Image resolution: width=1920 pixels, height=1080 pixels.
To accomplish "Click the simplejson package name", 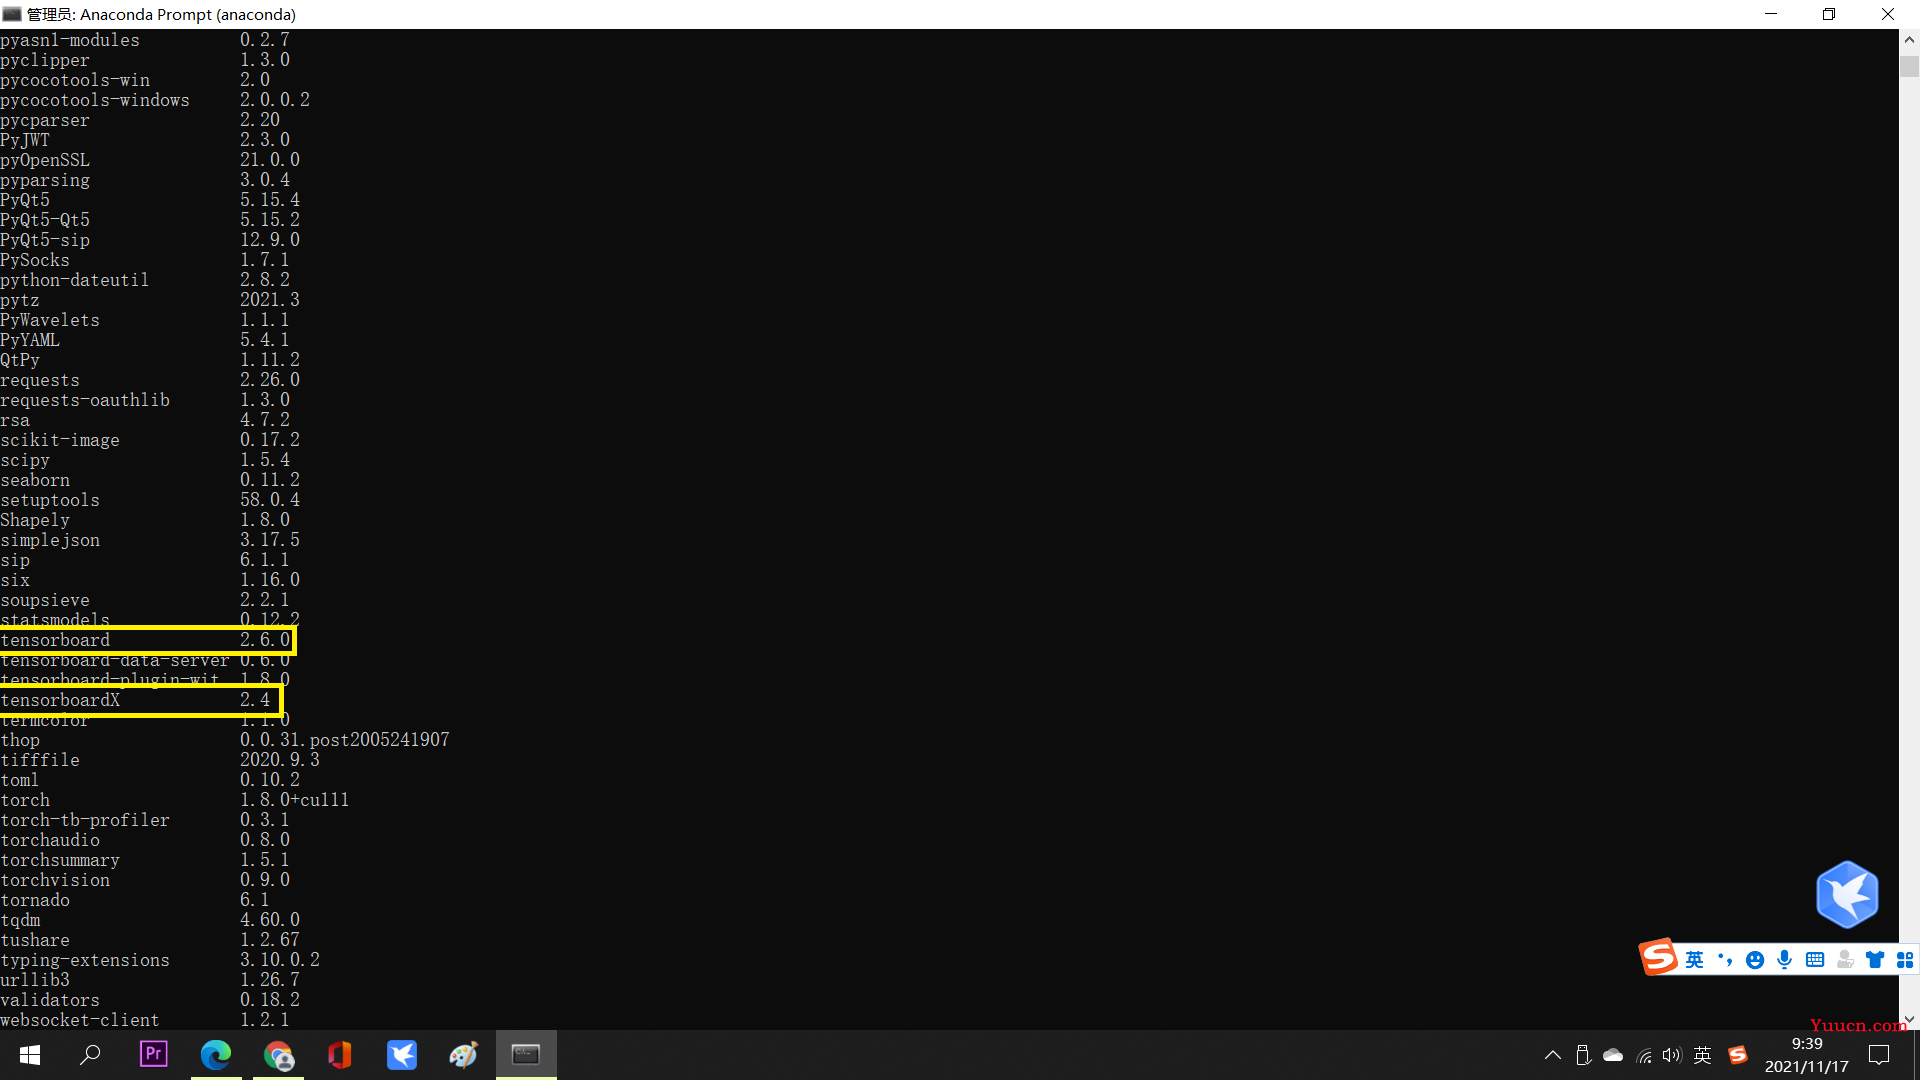I will [50, 540].
